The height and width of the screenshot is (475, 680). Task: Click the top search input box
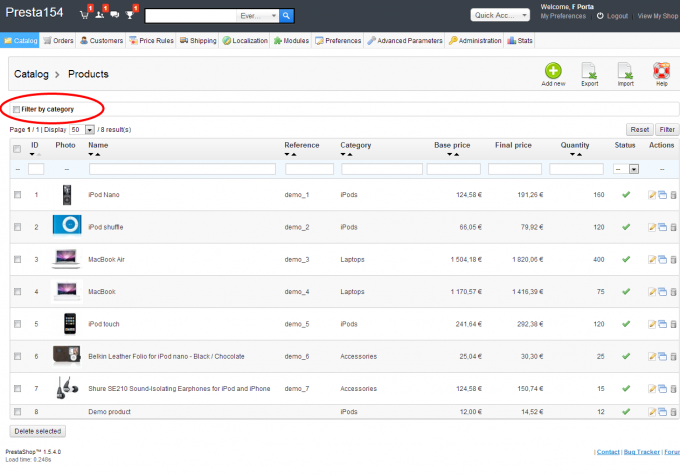point(191,16)
